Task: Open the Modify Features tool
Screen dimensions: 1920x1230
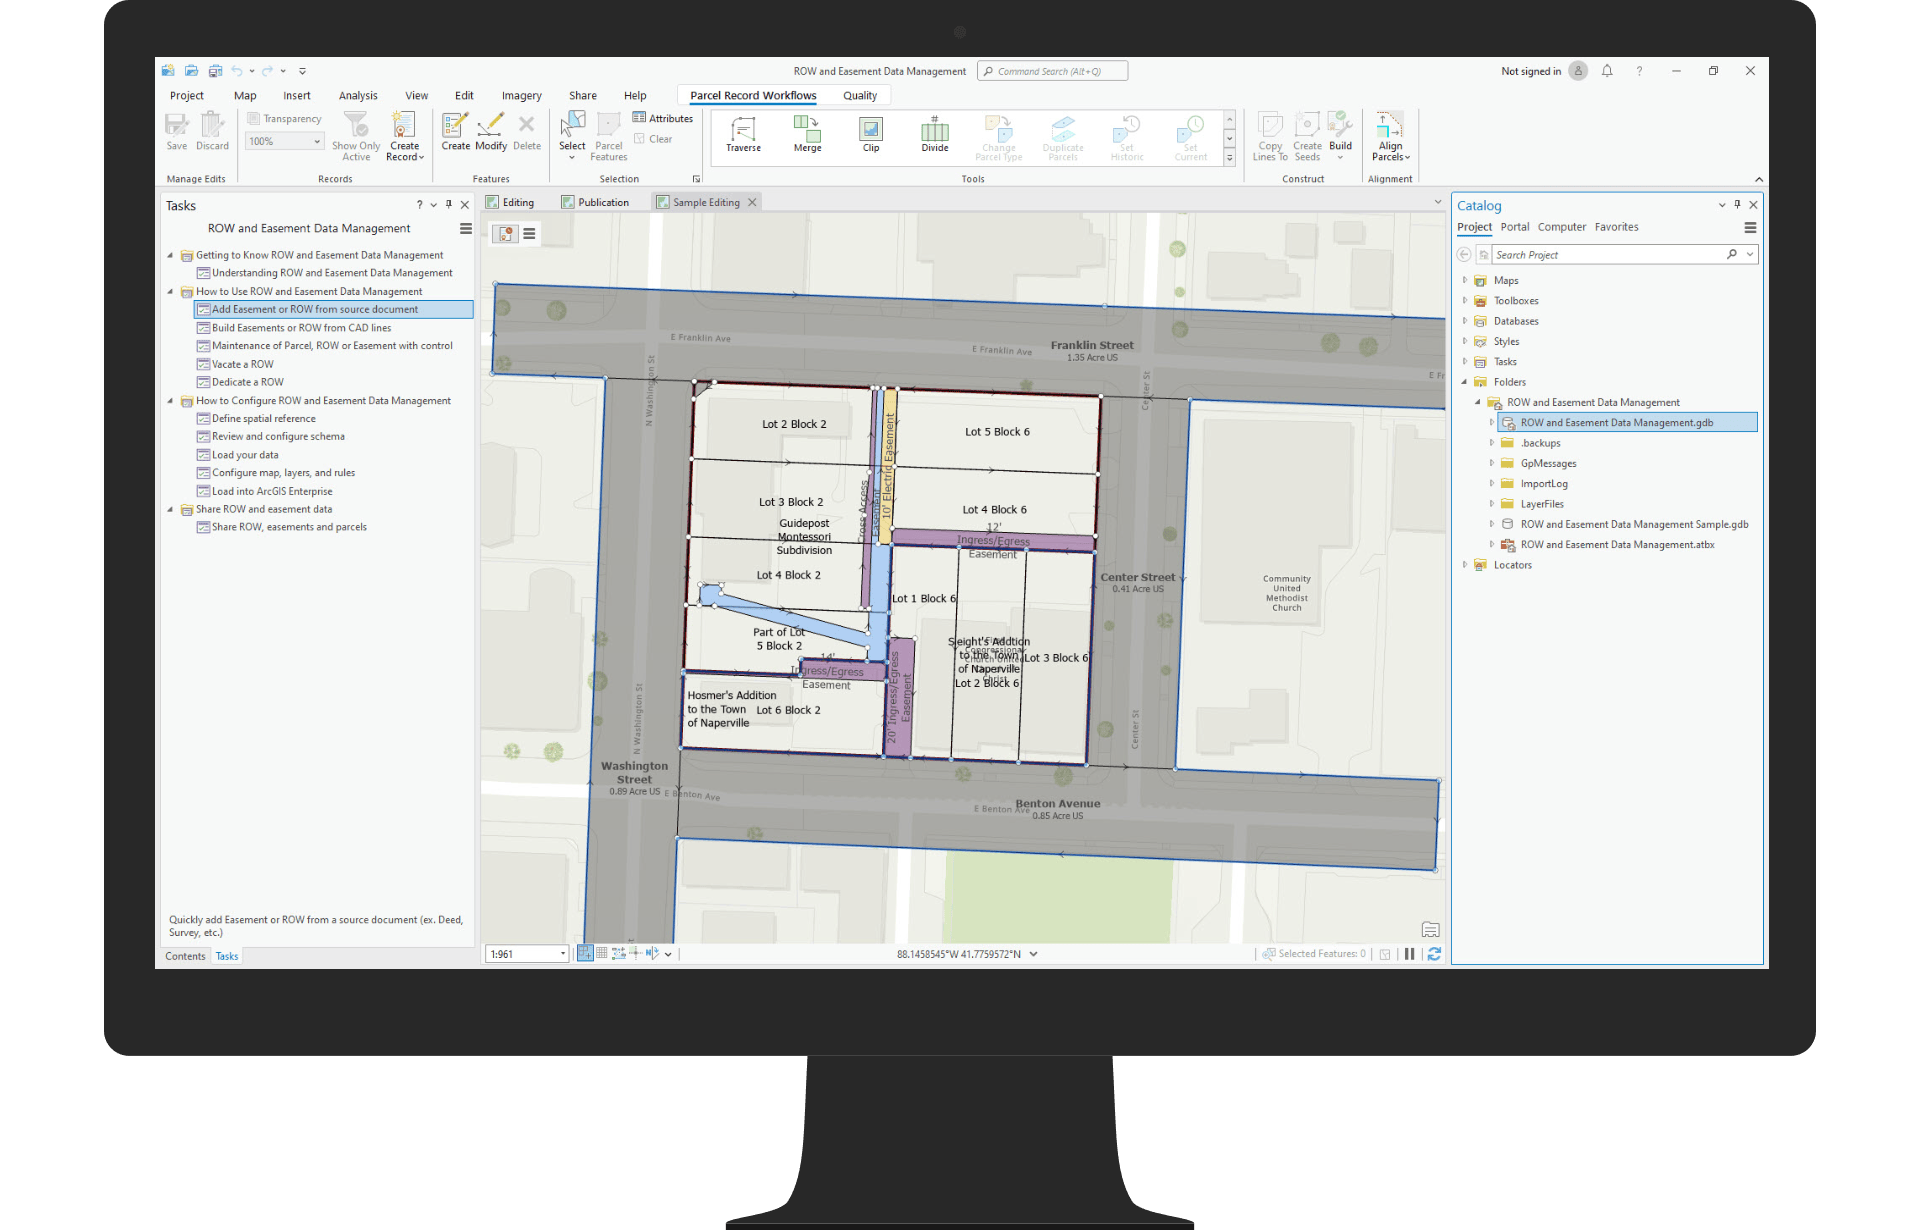Action: [490, 135]
